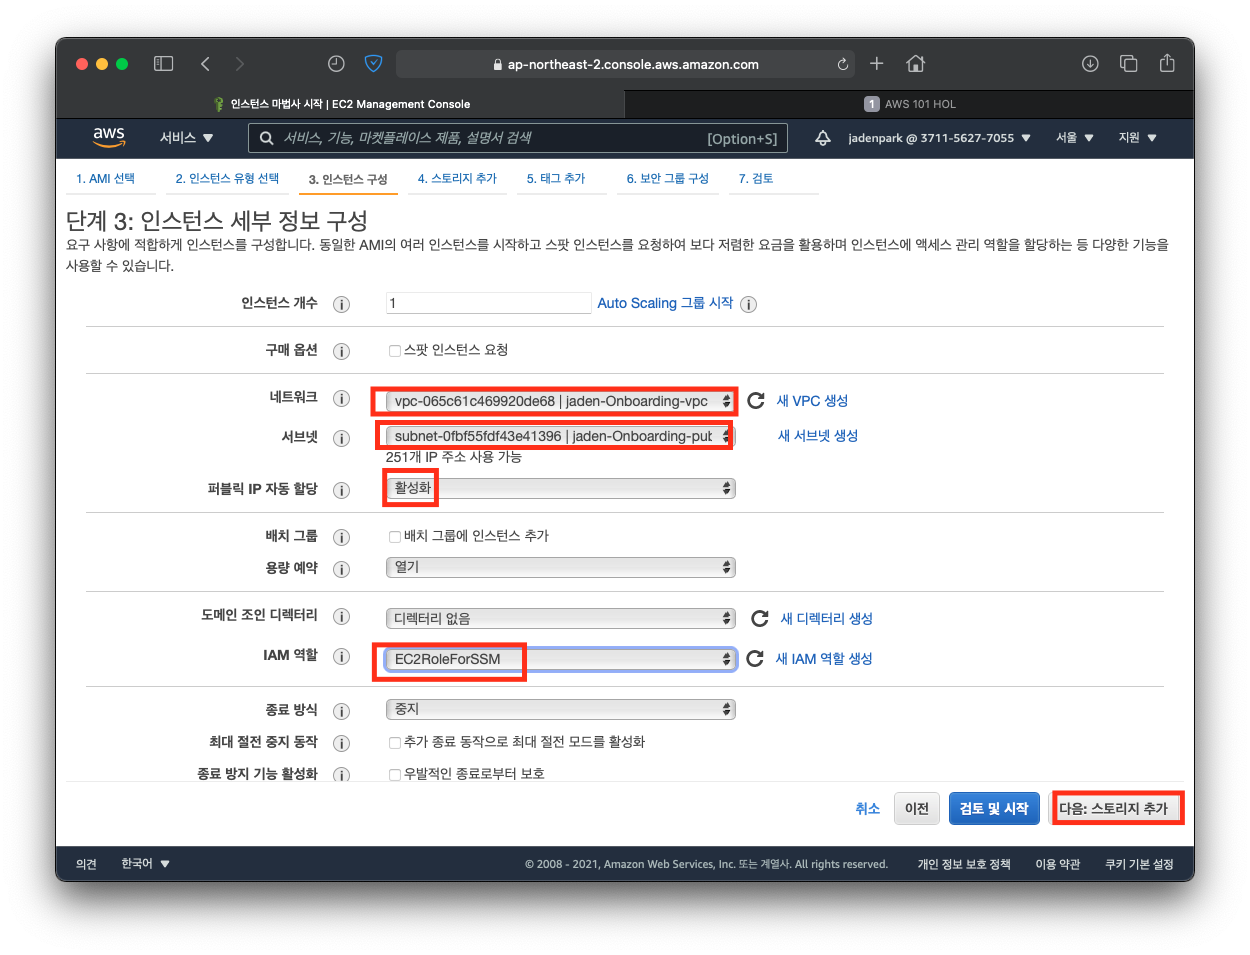1250x955 pixels.
Task: Open the IAM 역할 dropdown
Action: [560, 659]
